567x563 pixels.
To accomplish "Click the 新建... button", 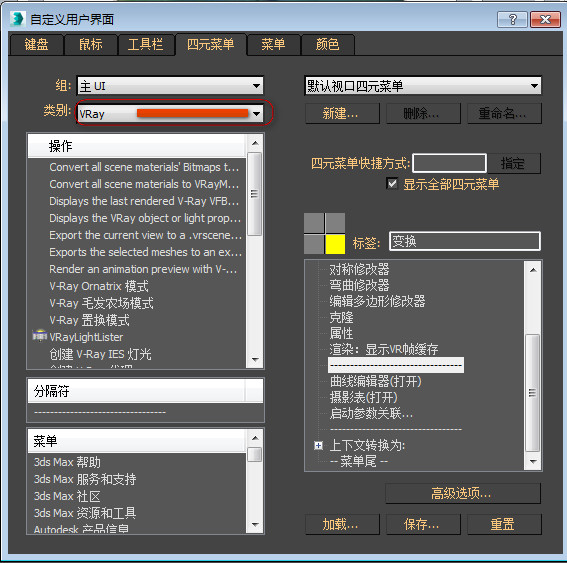I will [x=342, y=114].
